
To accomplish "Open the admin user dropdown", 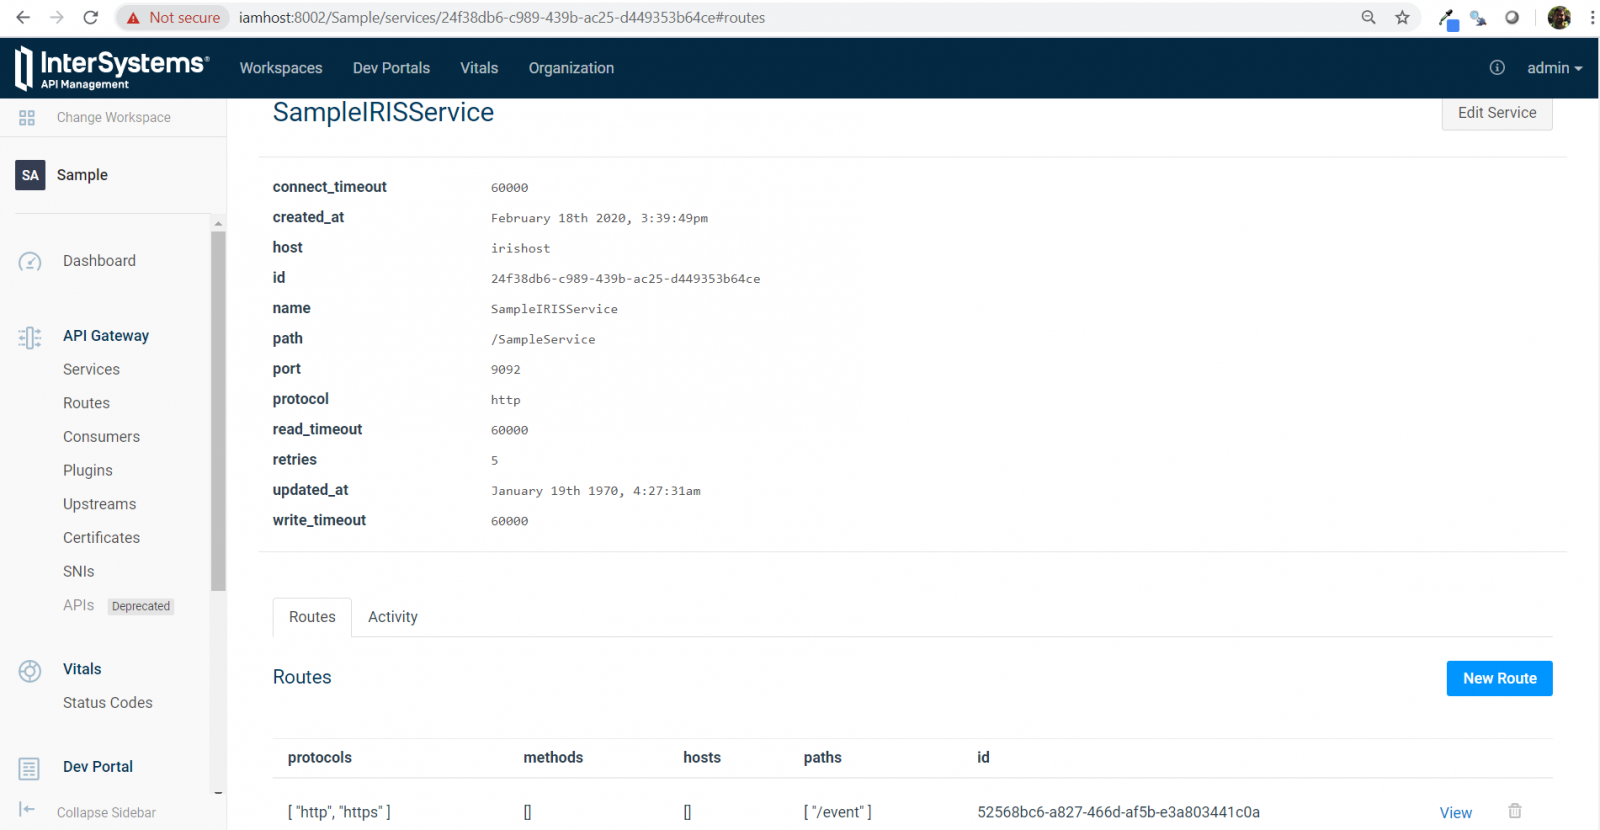I will point(1554,68).
